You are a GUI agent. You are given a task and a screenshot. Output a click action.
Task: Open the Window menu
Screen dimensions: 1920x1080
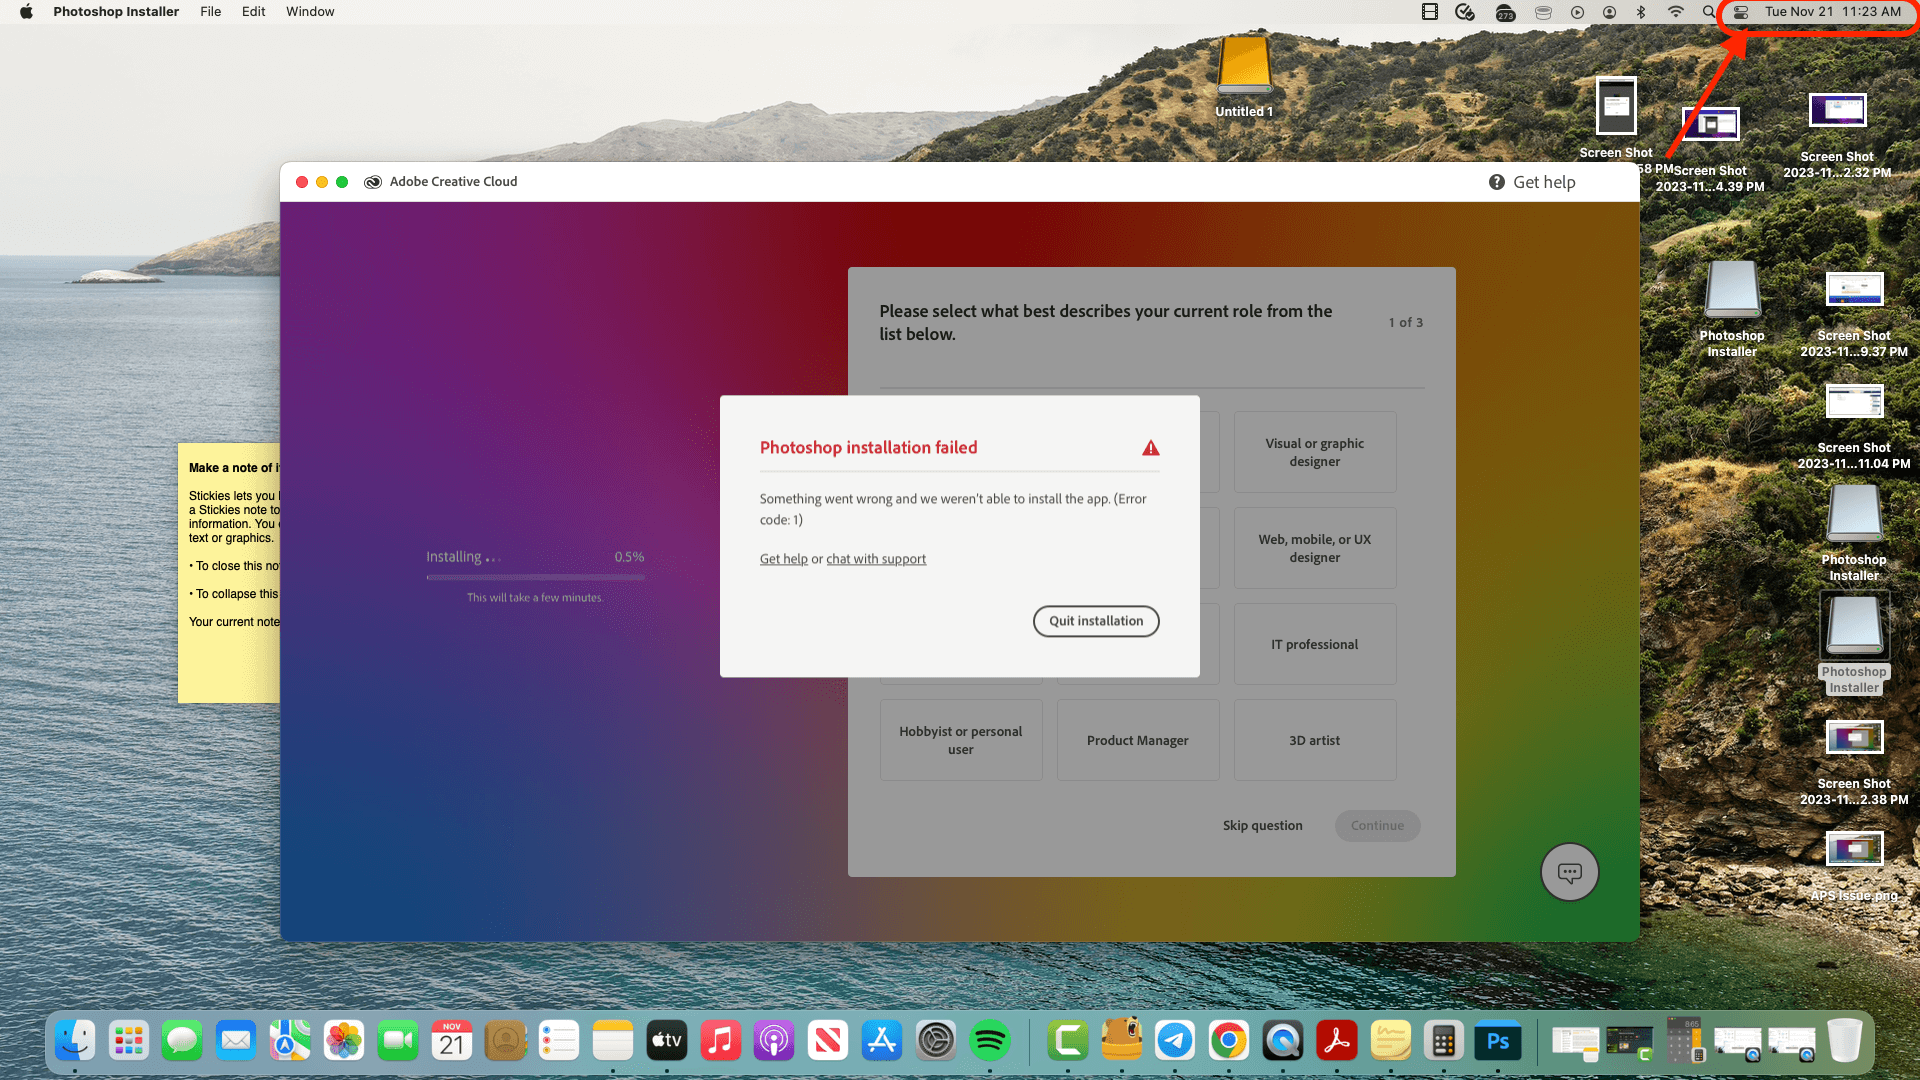pos(310,12)
